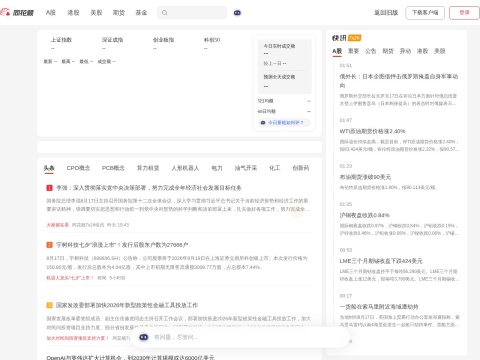This screenshot has height=360, width=480.
Task: Click the search magnifier icon
Action: (164, 13)
